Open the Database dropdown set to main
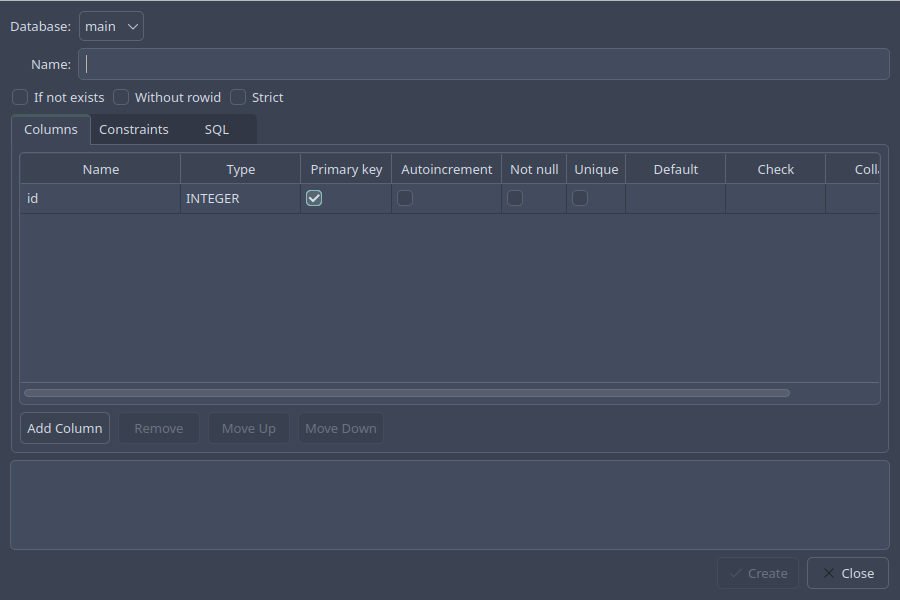The width and height of the screenshot is (900, 600). [111, 26]
